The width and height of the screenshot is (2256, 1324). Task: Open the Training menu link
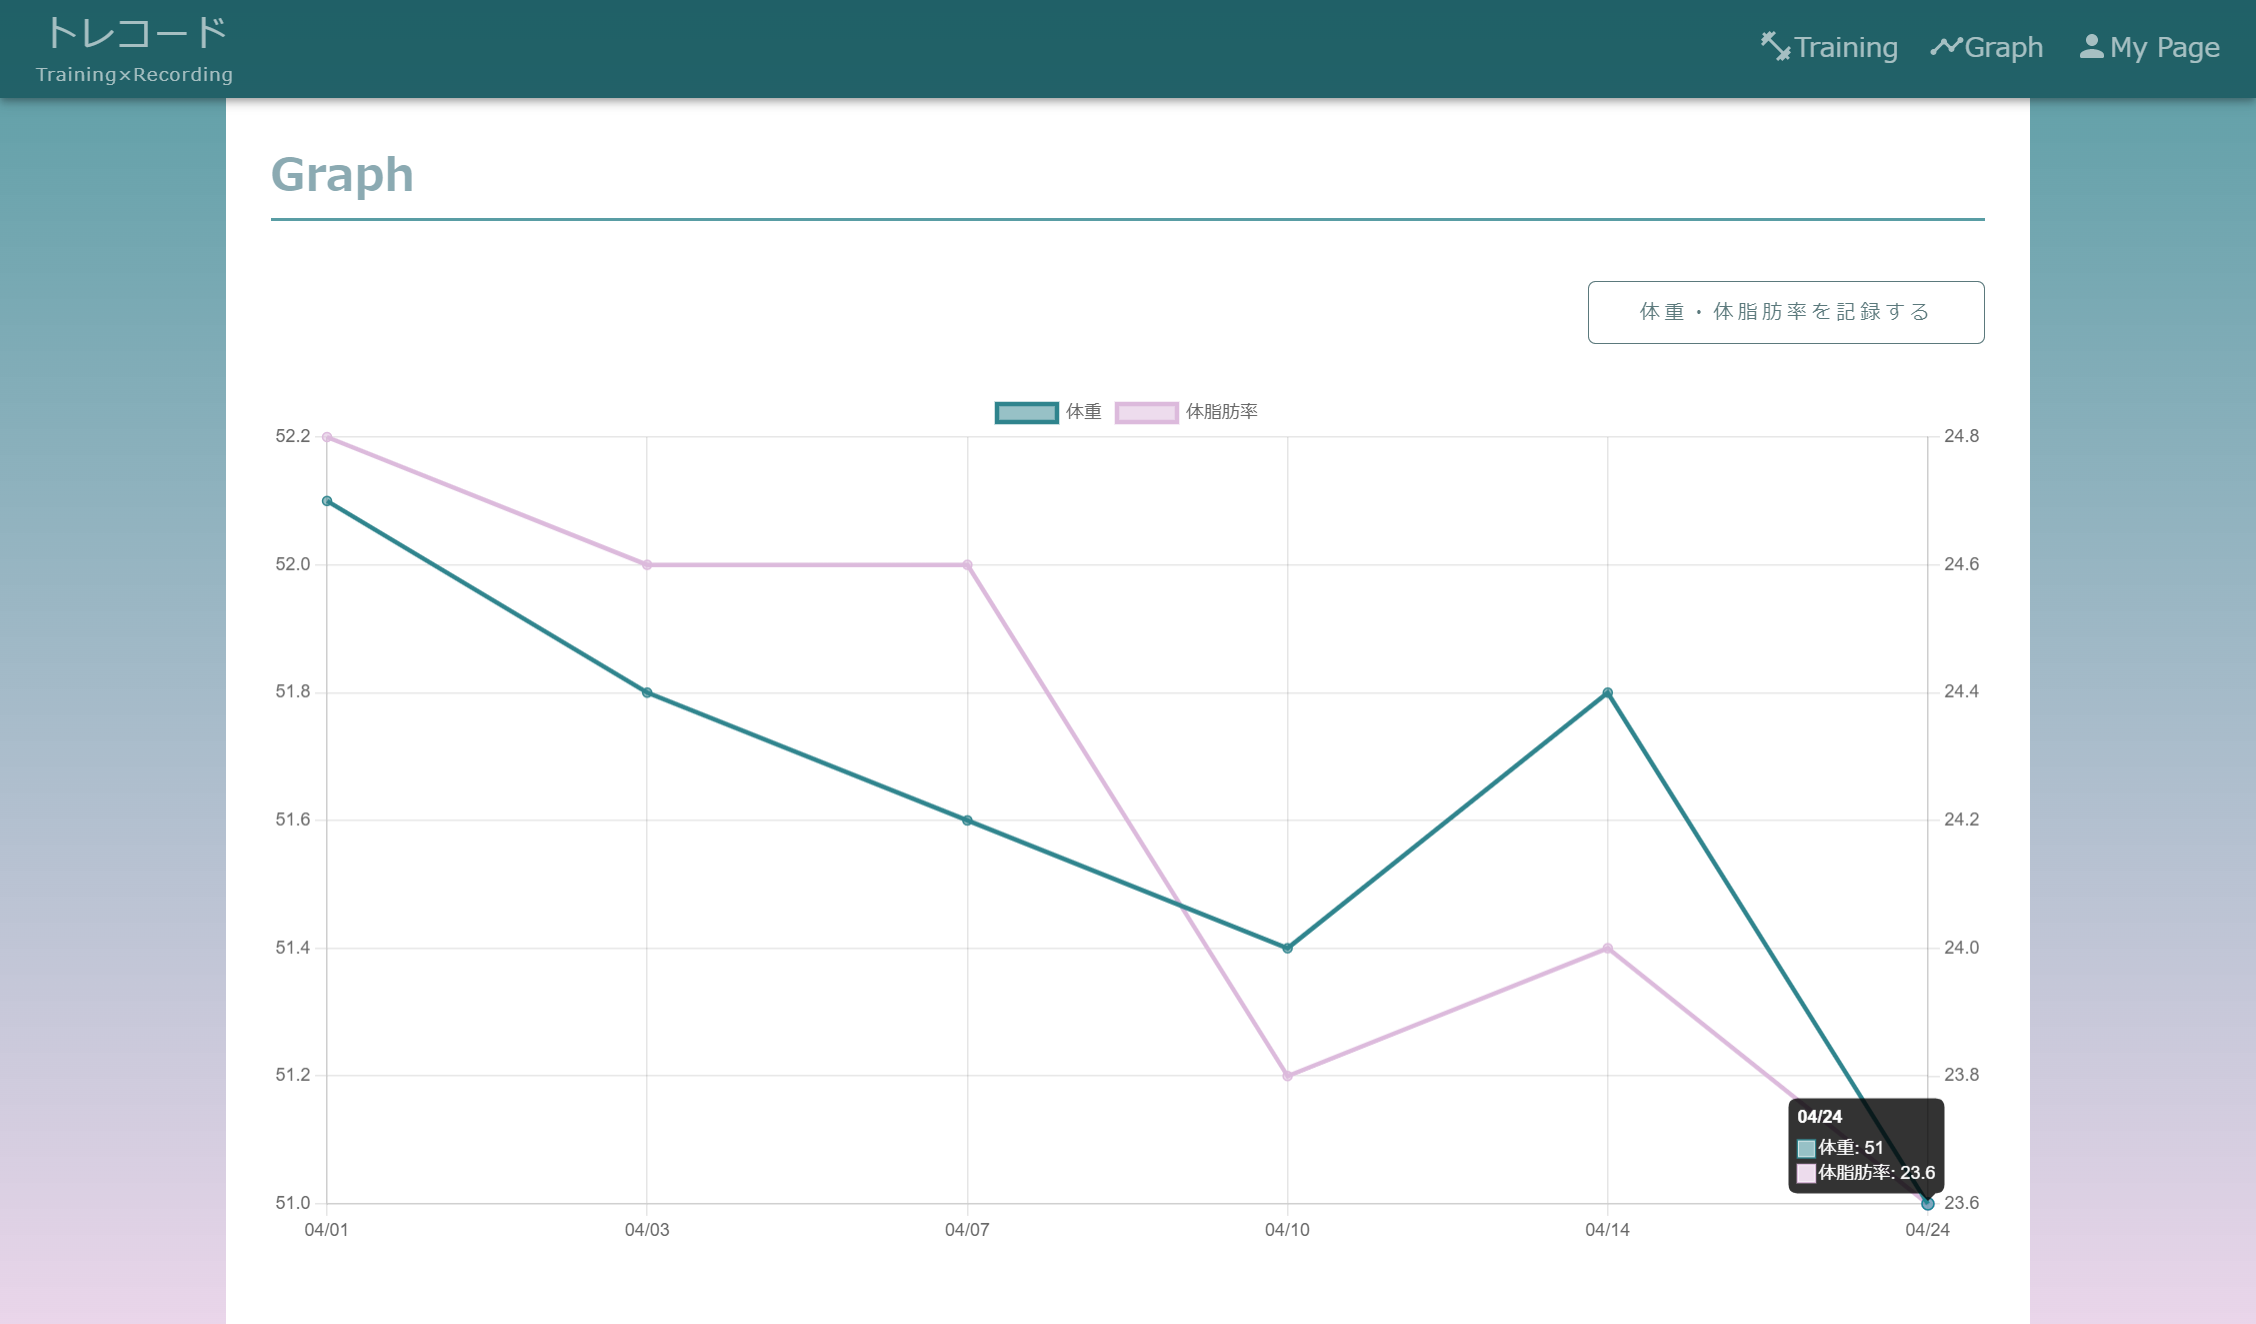pos(1845,47)
